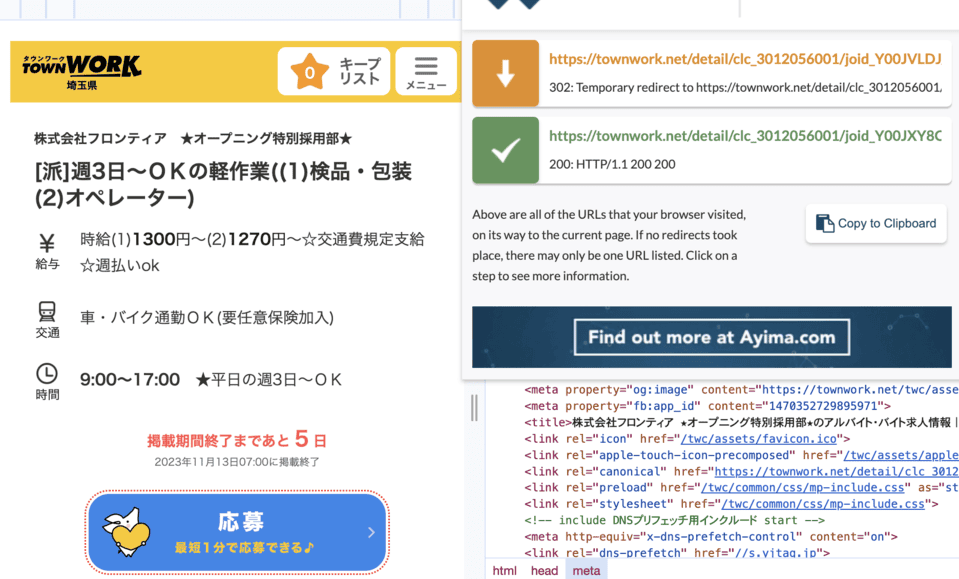Viewport: 959px width, 579px height.
Task: Open the apple-touch-icon href link
Action: [x=901, y=455]
